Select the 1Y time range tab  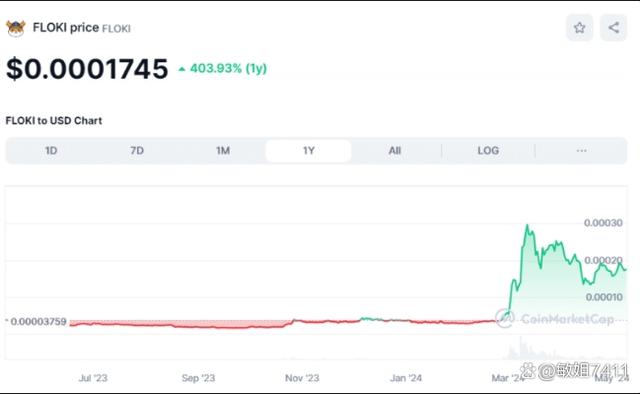click(309, 151)
